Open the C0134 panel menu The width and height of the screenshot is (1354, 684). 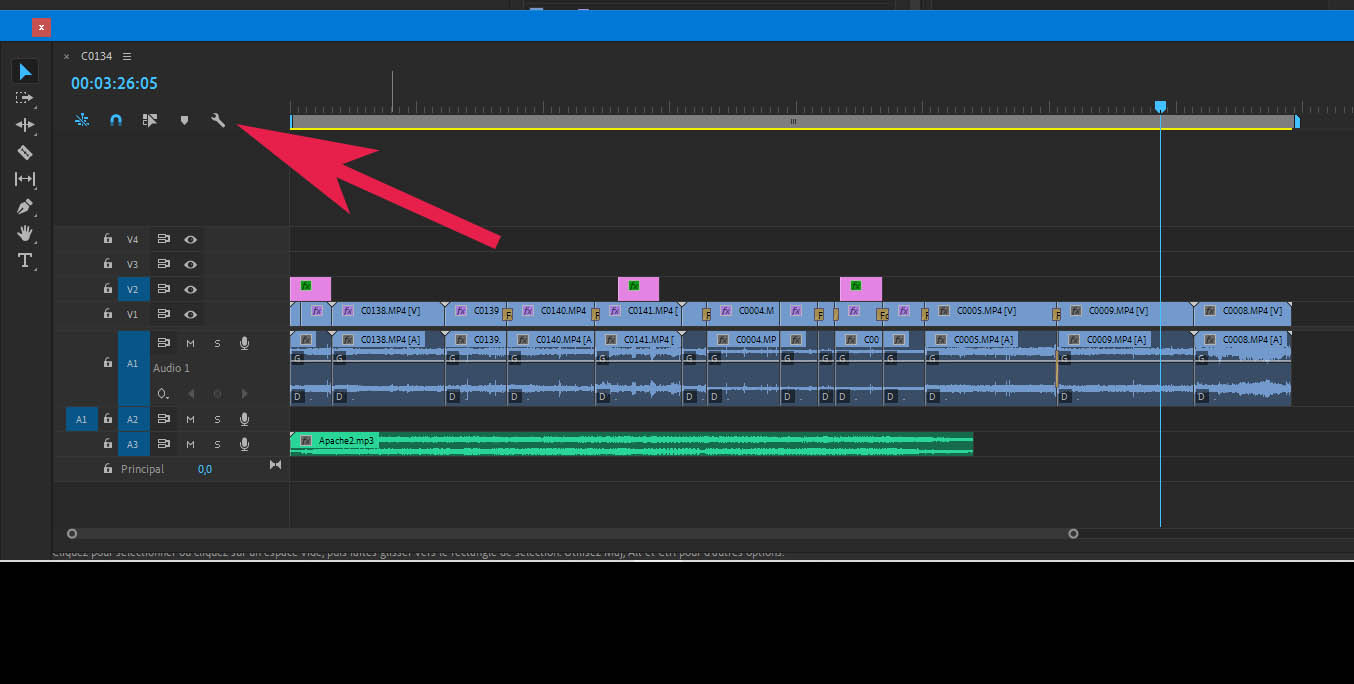[127, 56]
